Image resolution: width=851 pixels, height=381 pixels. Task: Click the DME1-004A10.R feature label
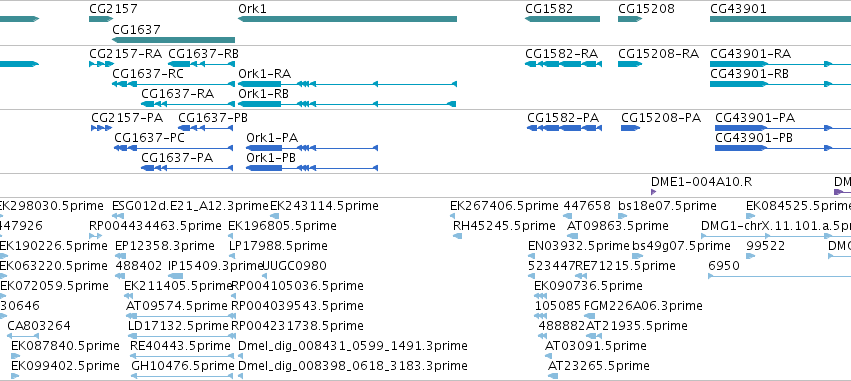702,182
